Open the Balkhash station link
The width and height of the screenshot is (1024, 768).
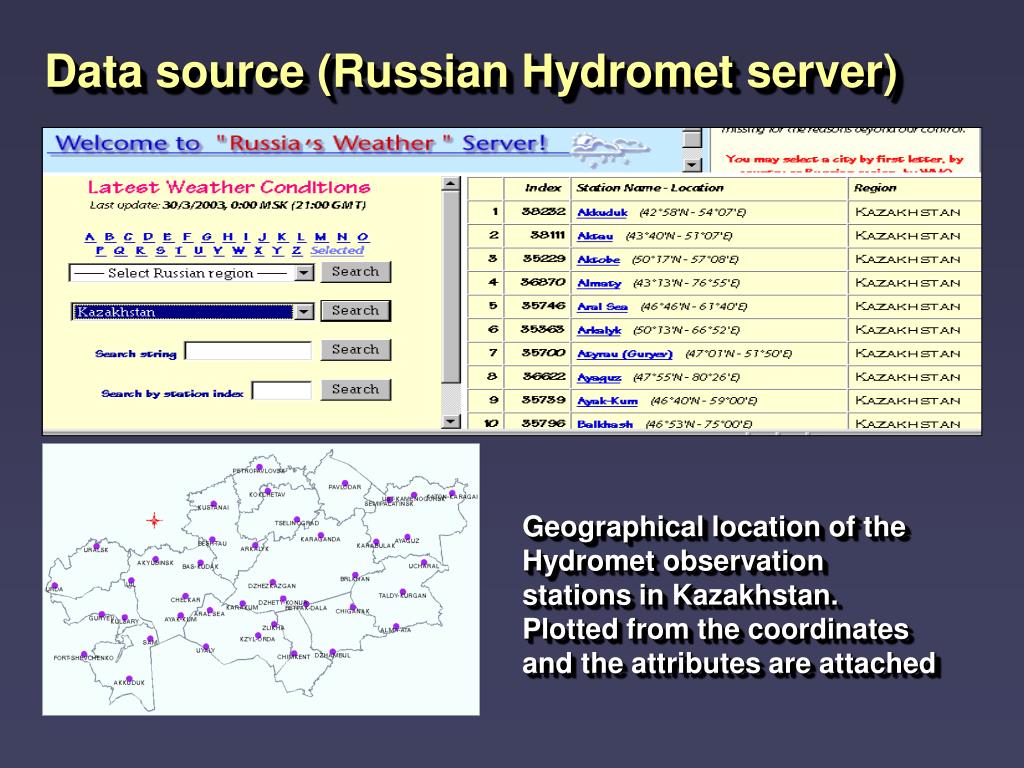click(x=605, y=424)
